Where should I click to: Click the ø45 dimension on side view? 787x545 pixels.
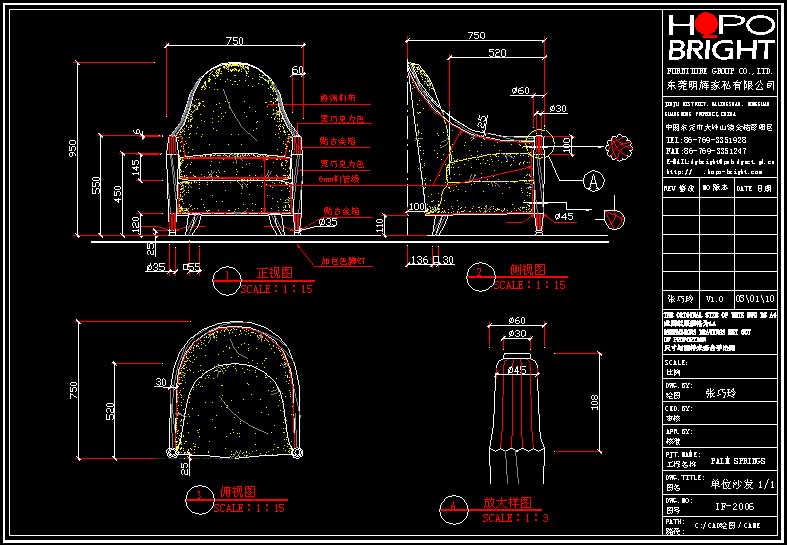(564, 216)
